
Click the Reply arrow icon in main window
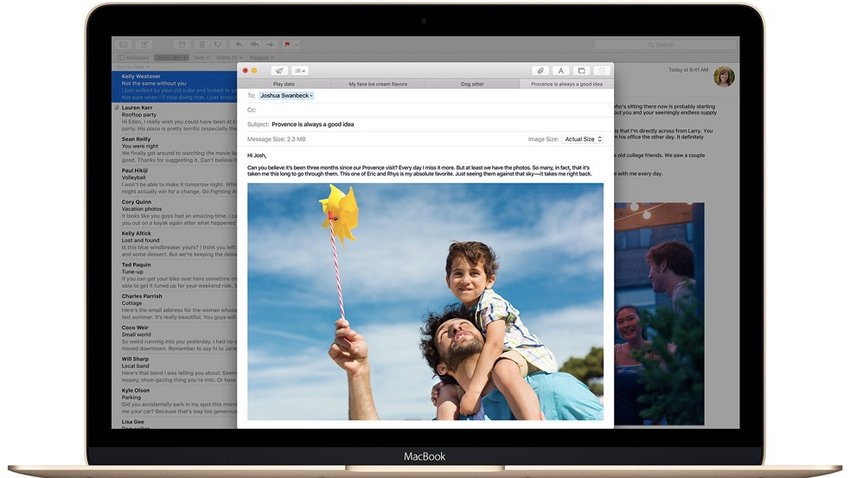pyautogui.click(x=239, y=44)
